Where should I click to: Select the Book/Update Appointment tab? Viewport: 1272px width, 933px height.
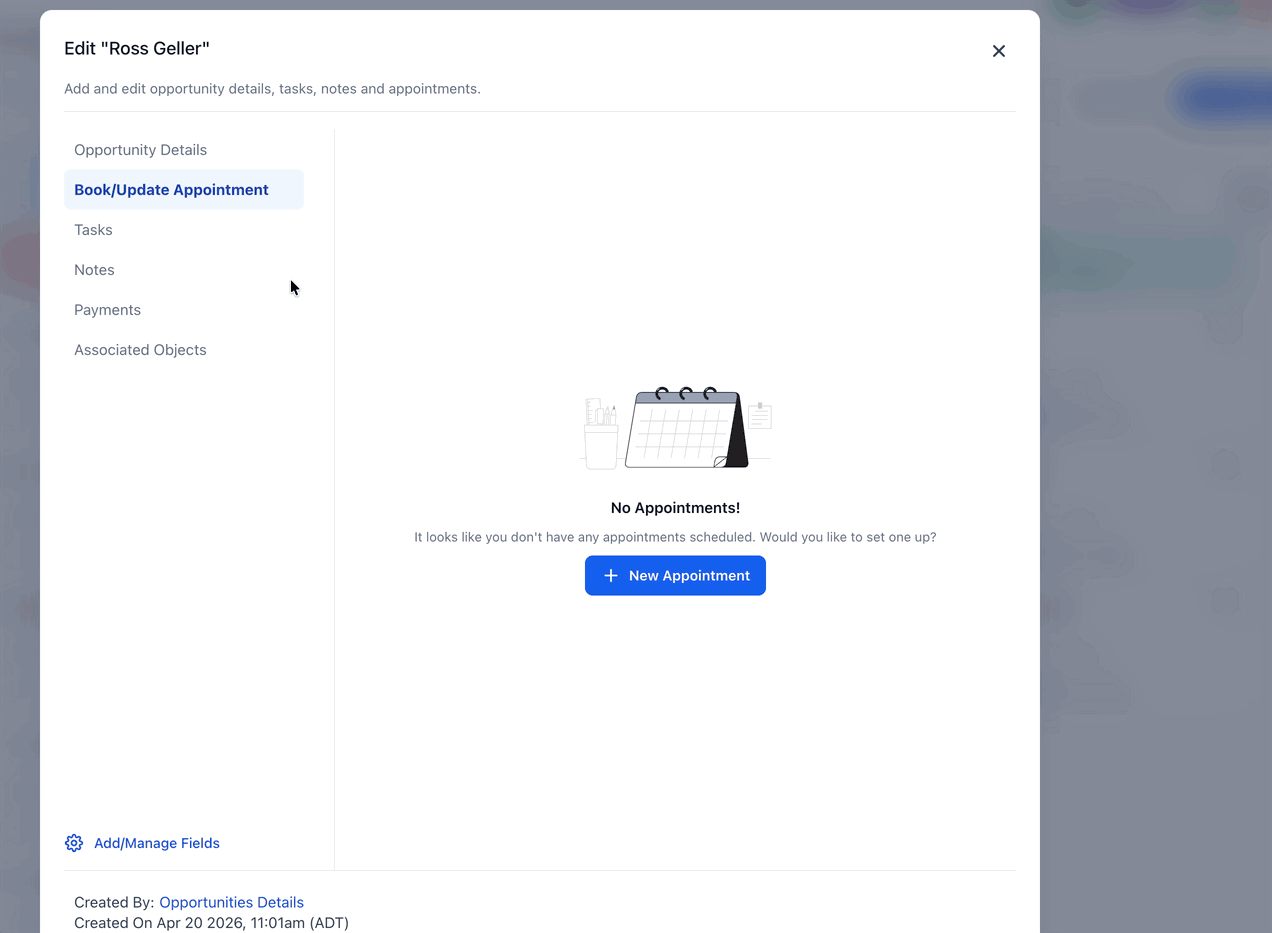(x=184, y=190)
